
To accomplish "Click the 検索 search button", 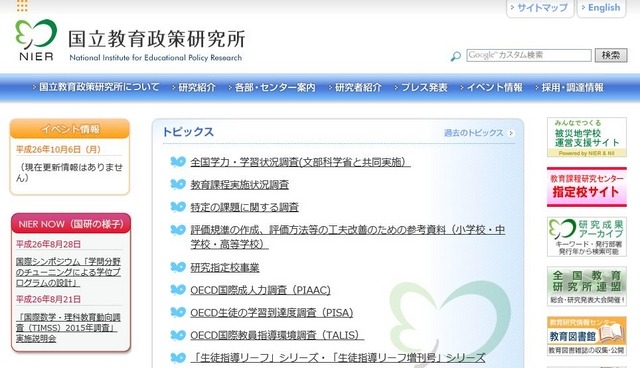I will click(611, 55).
